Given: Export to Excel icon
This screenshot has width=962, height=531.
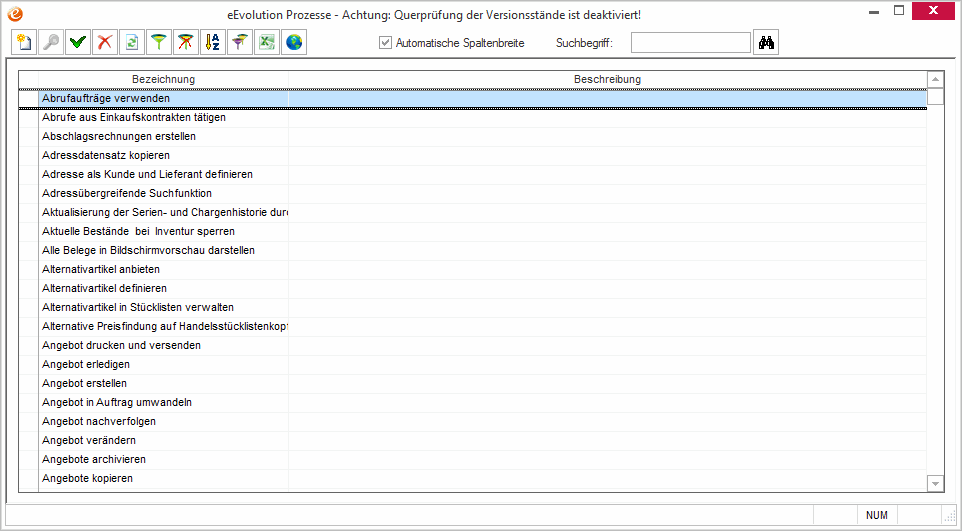Looking at the screenshot, I should tap(267, 42).
